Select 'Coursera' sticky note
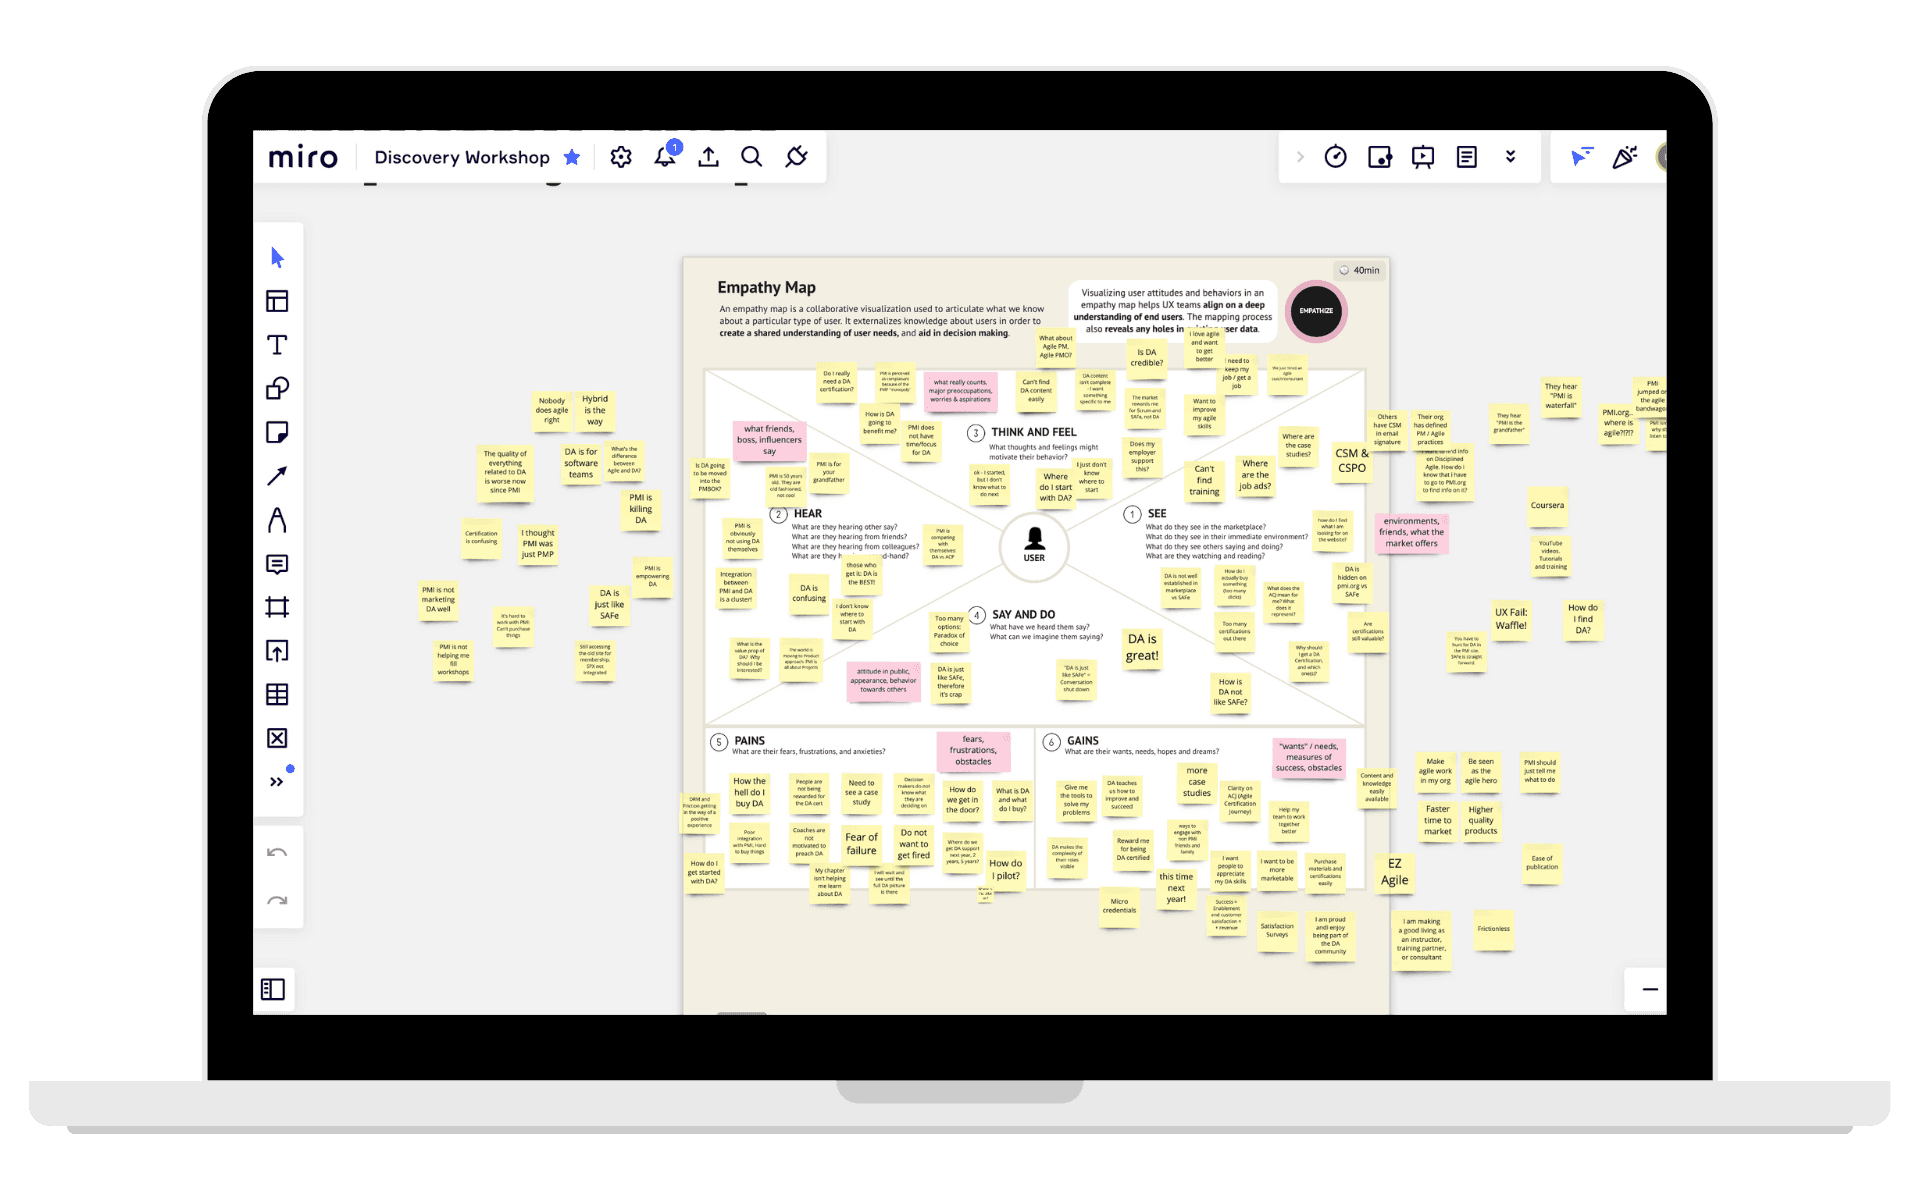The image size is (1920, 1200). coord(1547,506)
